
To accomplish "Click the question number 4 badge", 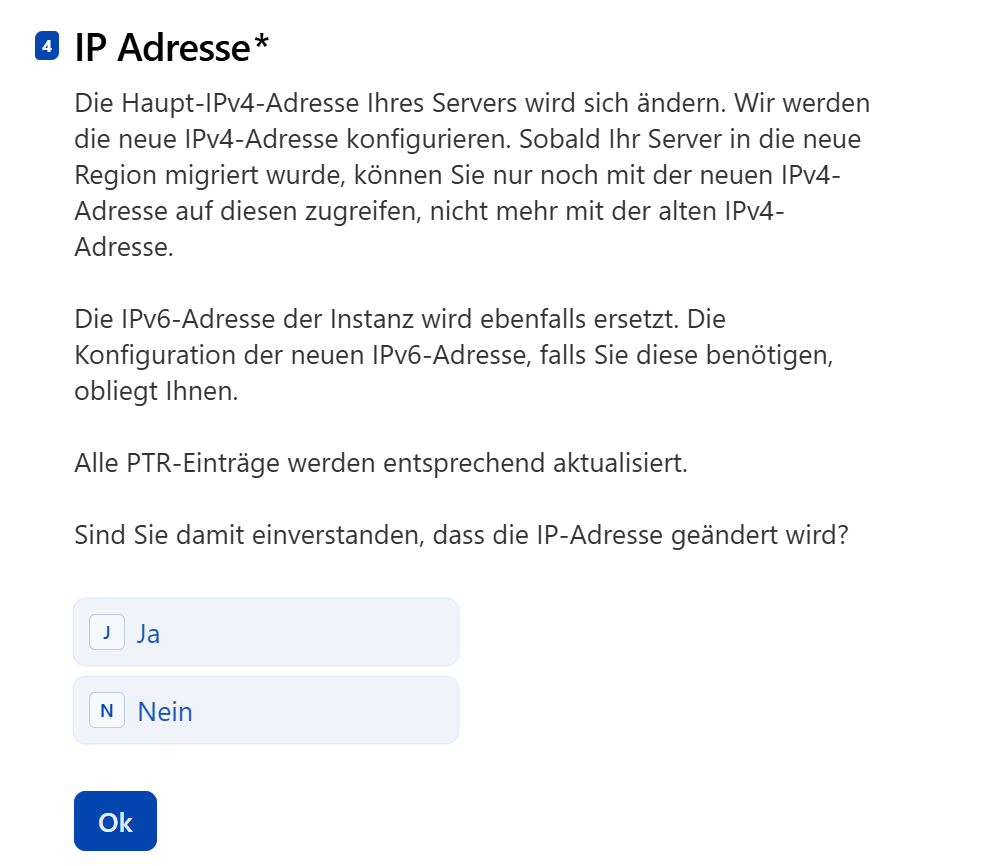I will 47,47.
